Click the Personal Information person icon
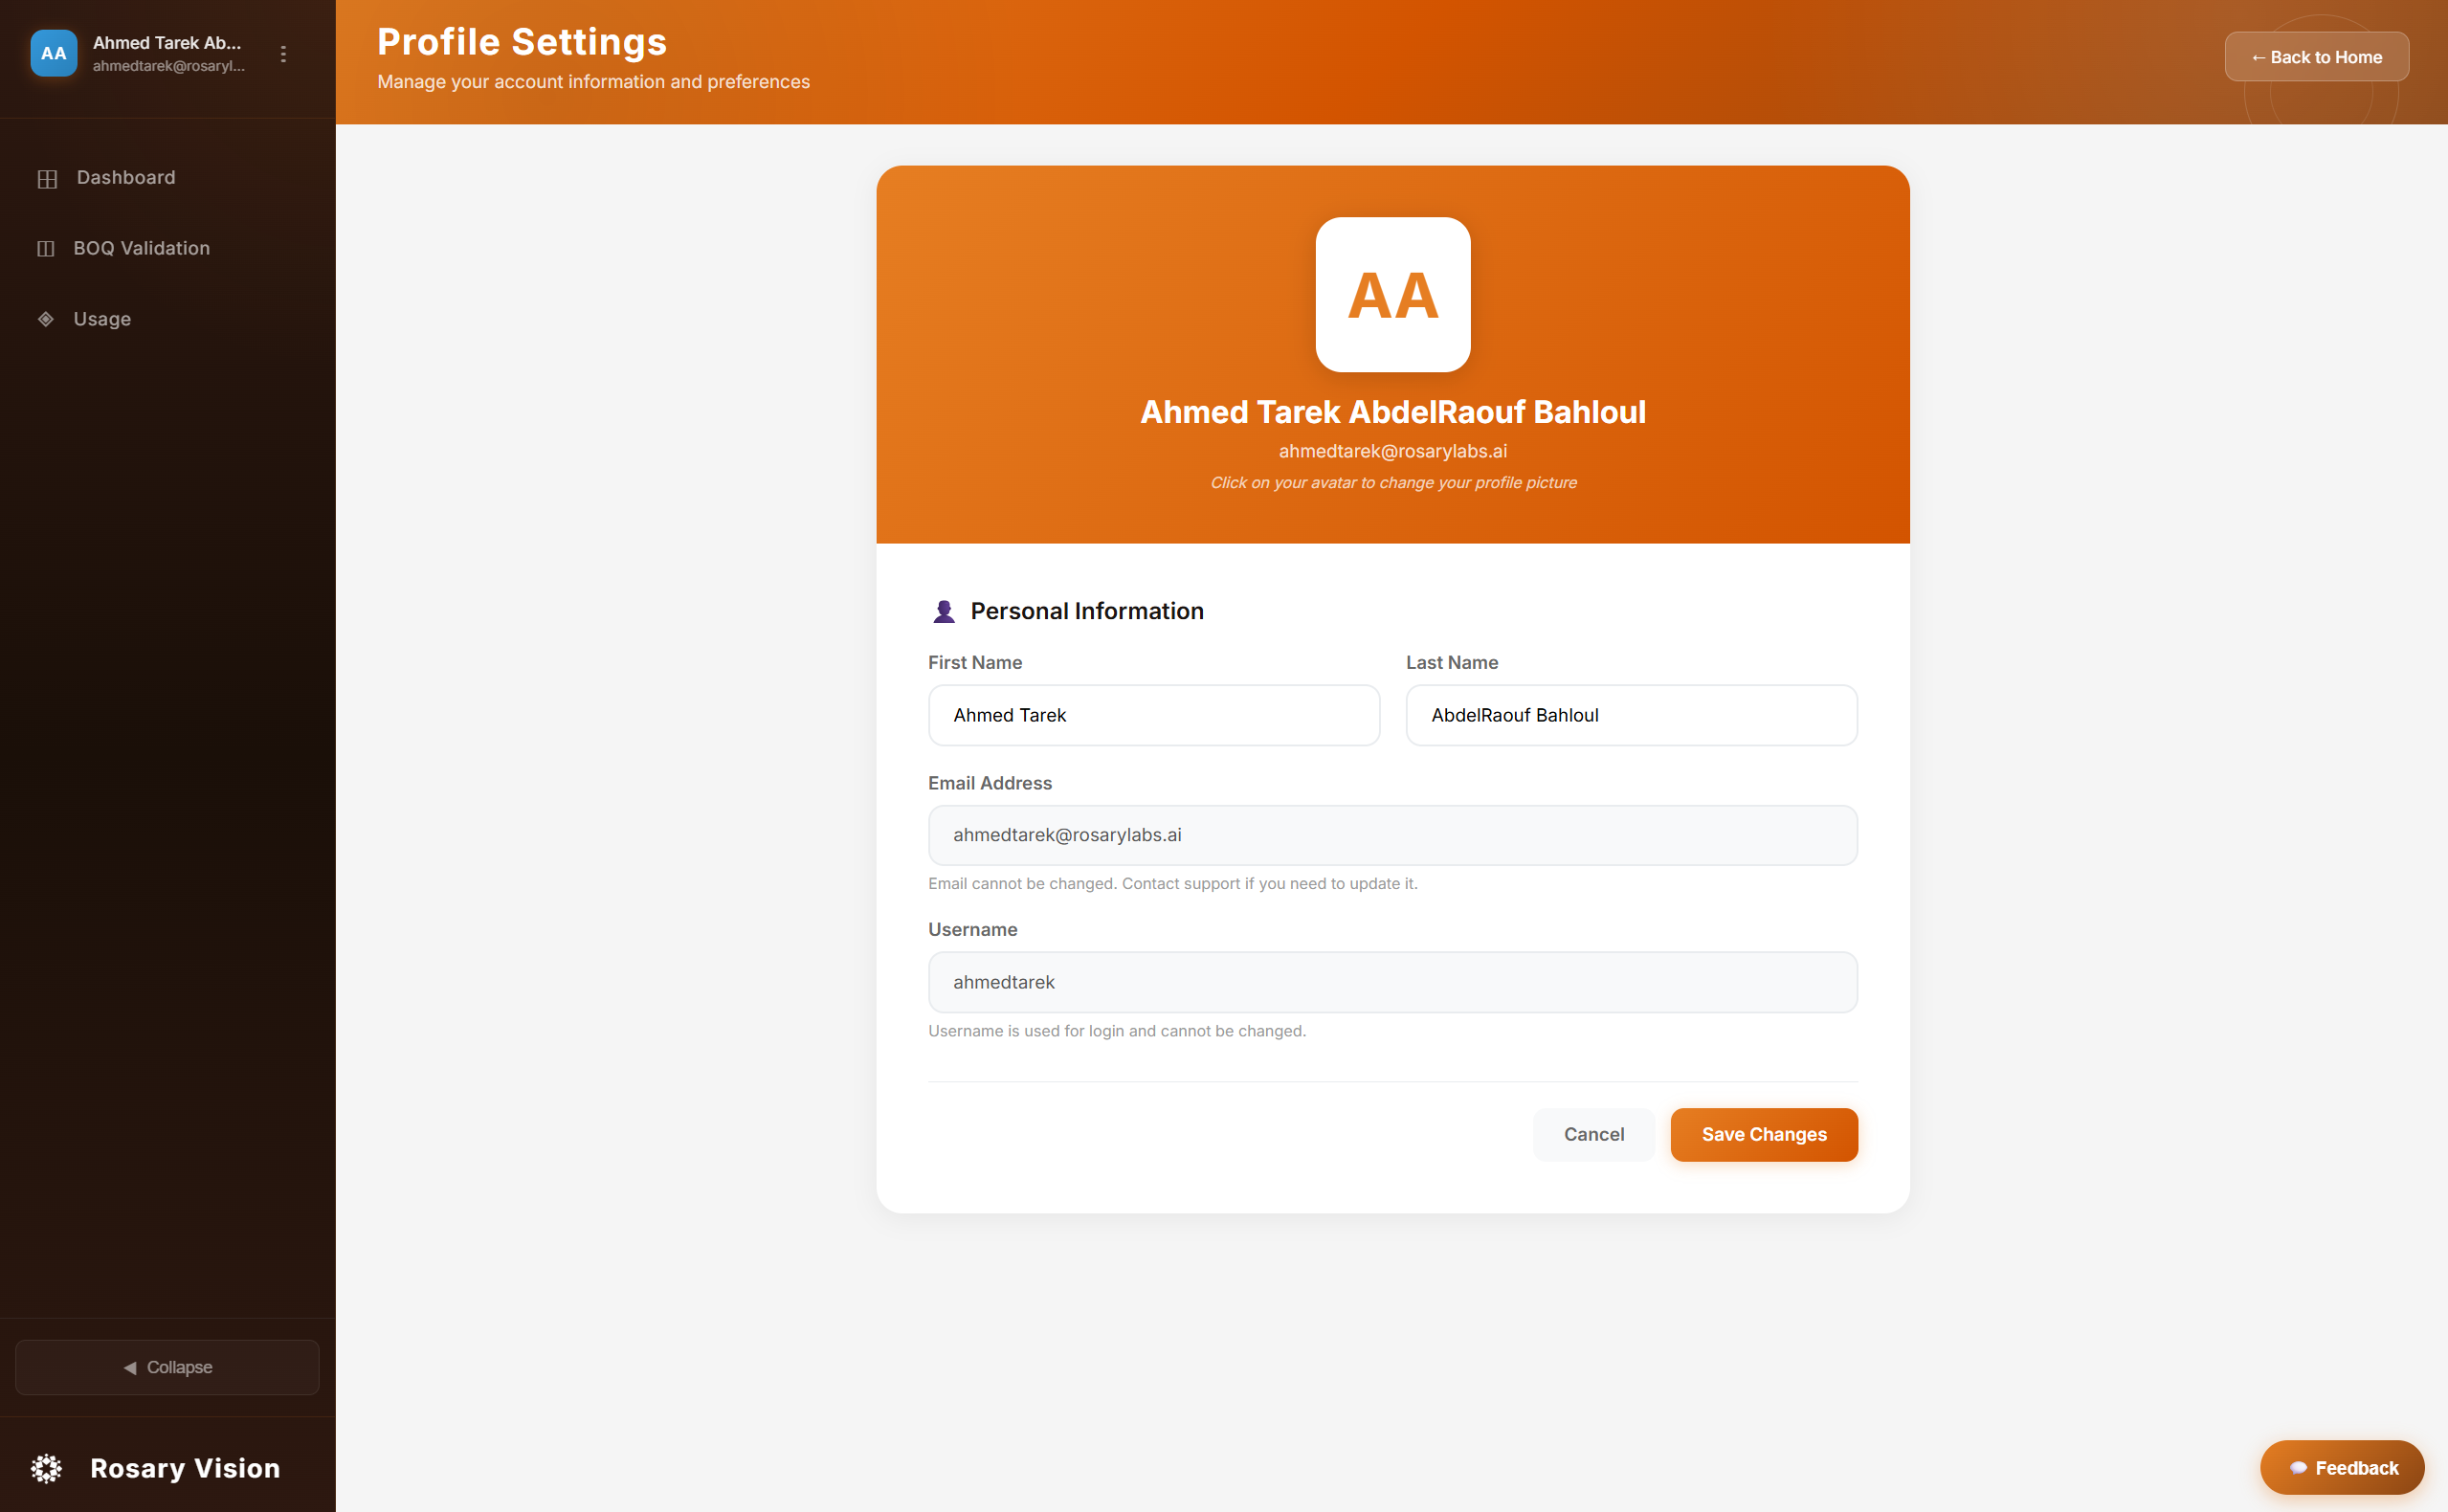 [943, 611]
